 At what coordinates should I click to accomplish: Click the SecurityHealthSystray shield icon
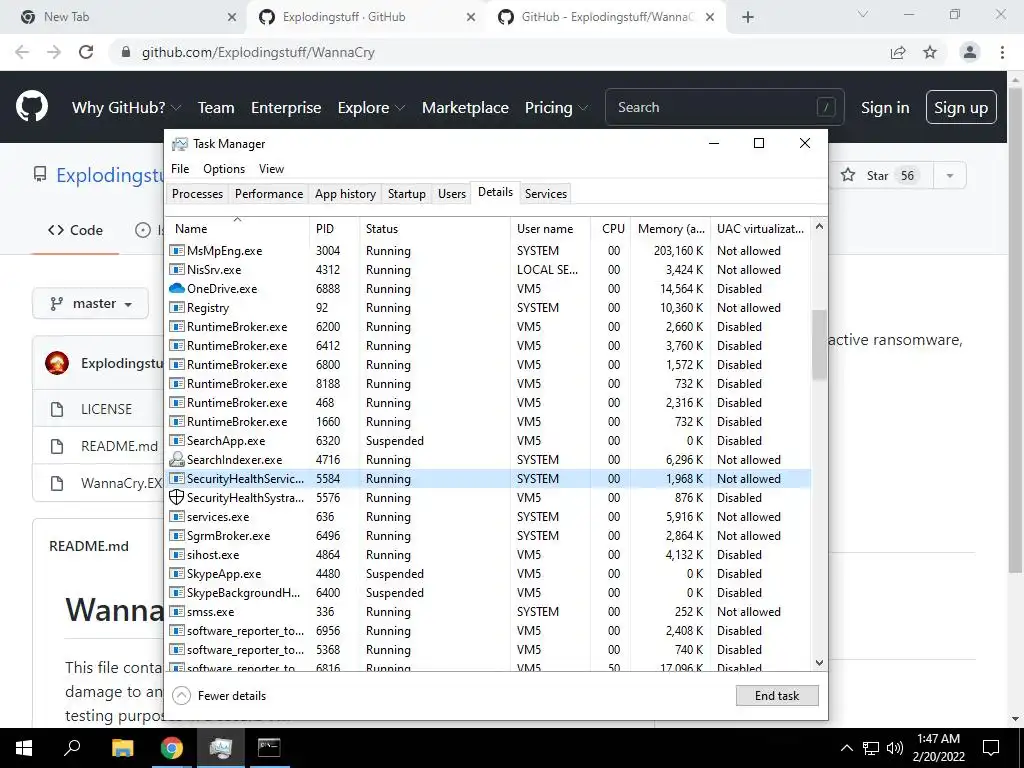pos(176,497)
